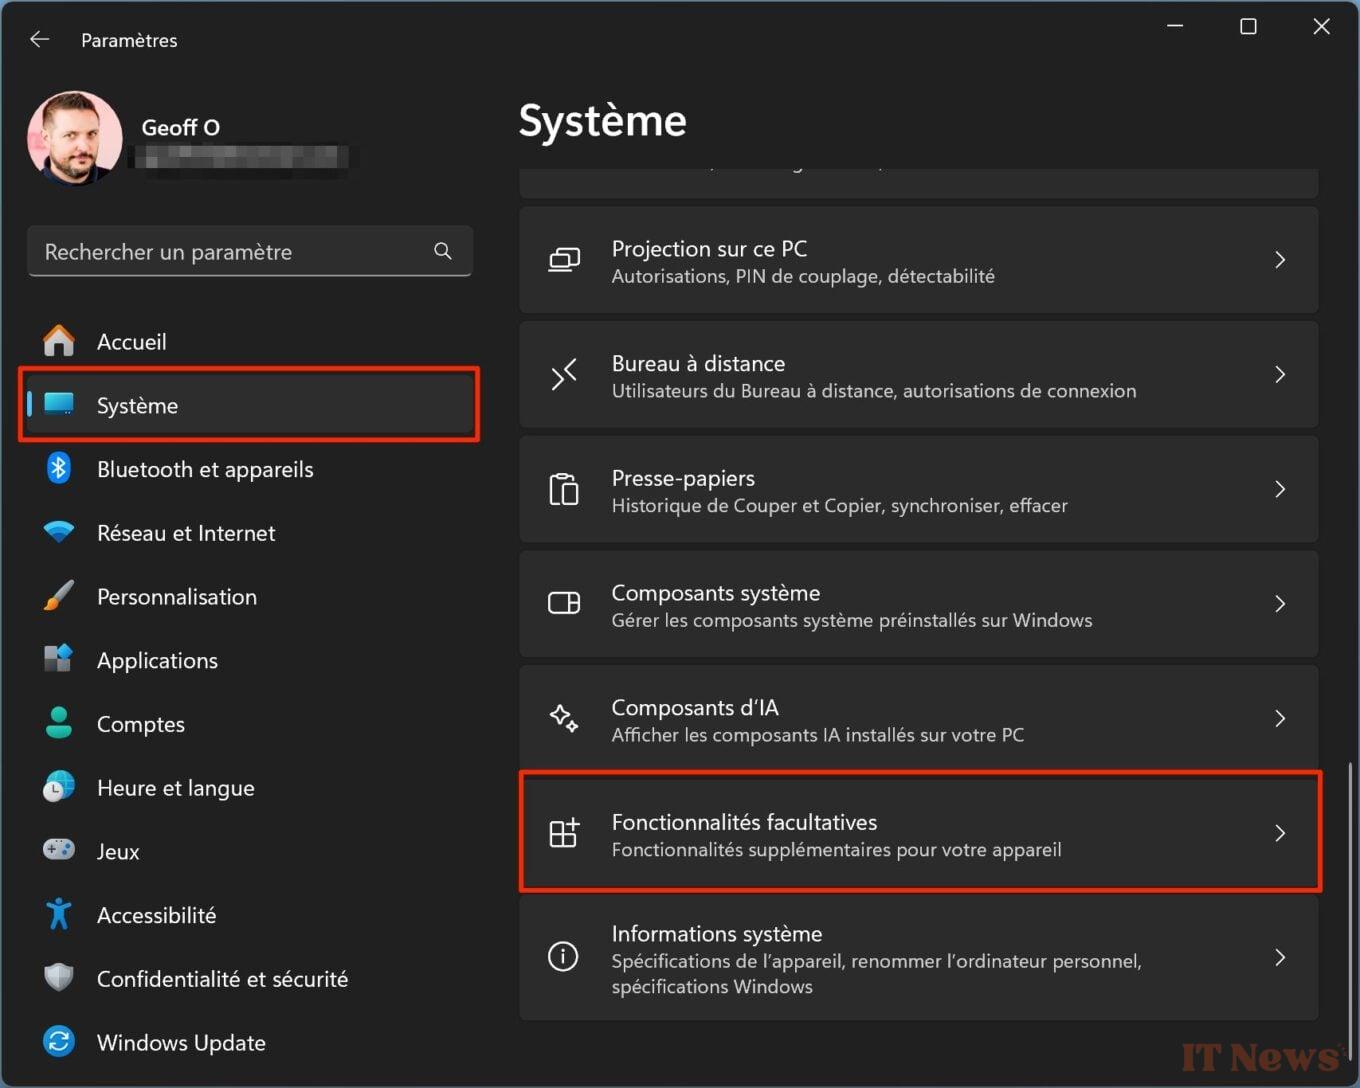Viewport: 1360px width, 1088px height.
Task: Click the Bluetooth et appareils icon
Action: 59,469
